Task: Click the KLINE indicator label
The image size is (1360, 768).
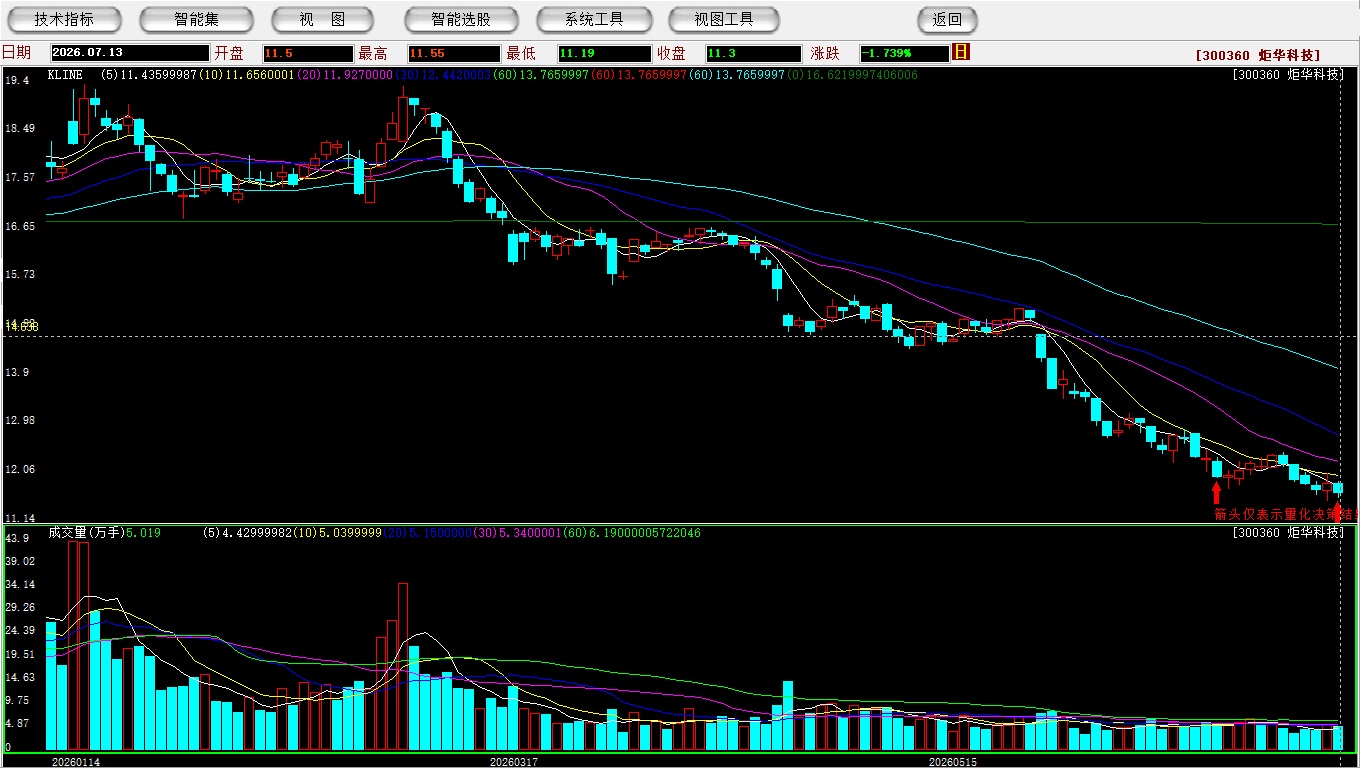Action: pyautogui.click(x=65, y=75)
